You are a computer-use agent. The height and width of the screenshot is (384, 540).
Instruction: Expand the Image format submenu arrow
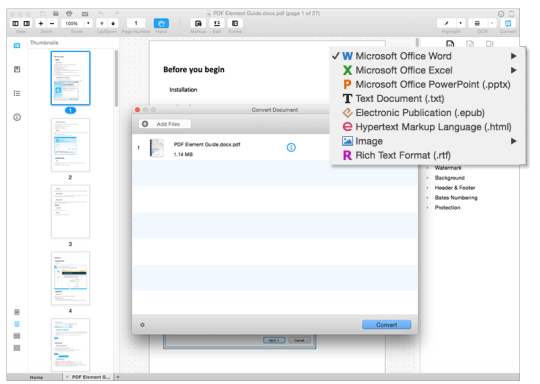pyautogui.click(x=513, y=141)
